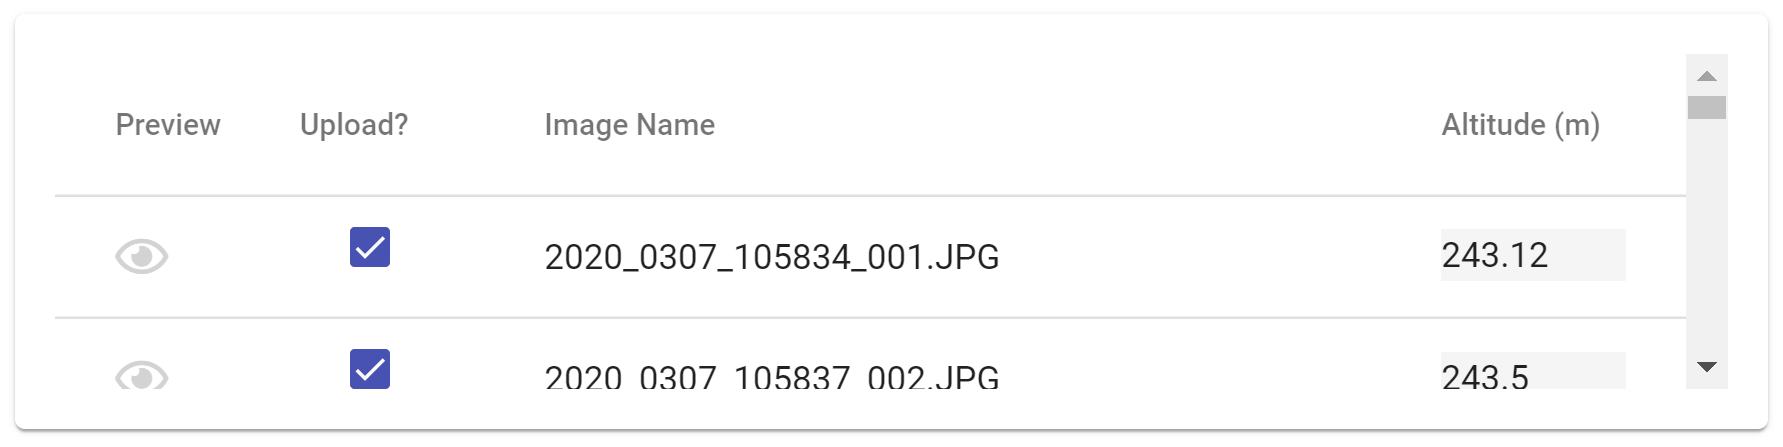Viewport: 1783px width, 447px height.
Task: Uncheck upload for 2020_0307_105834_001.JPG
Action: point(370,247)
